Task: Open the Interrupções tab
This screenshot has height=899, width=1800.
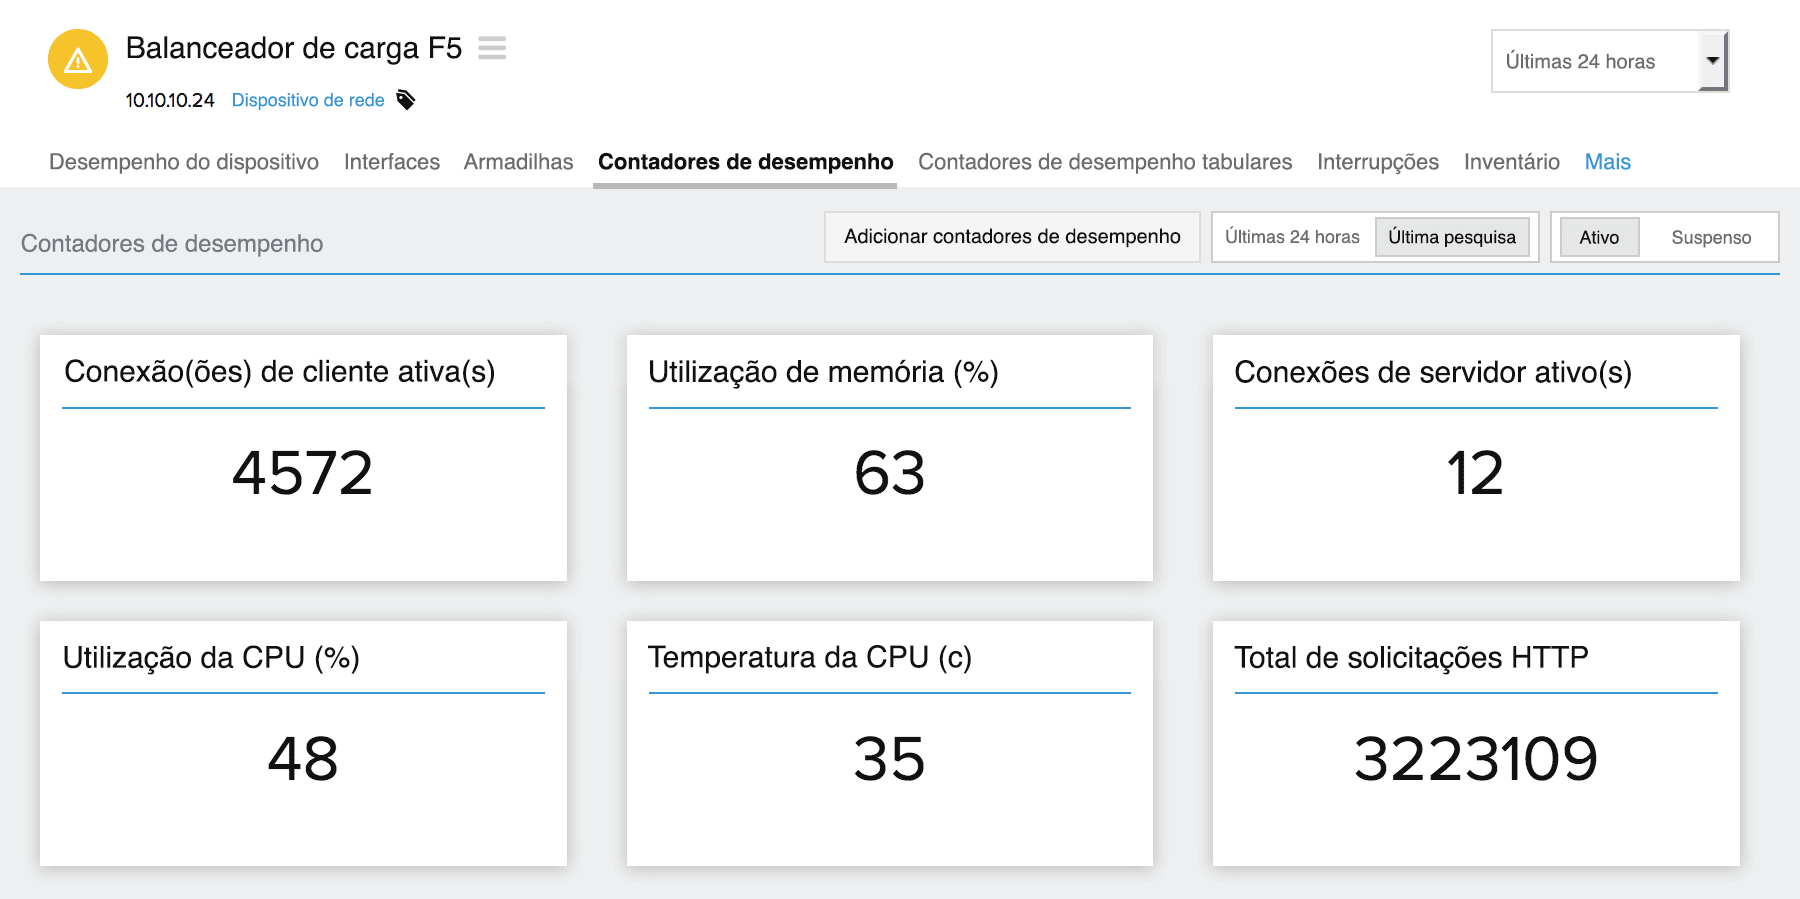Action: pos(1377,161)
